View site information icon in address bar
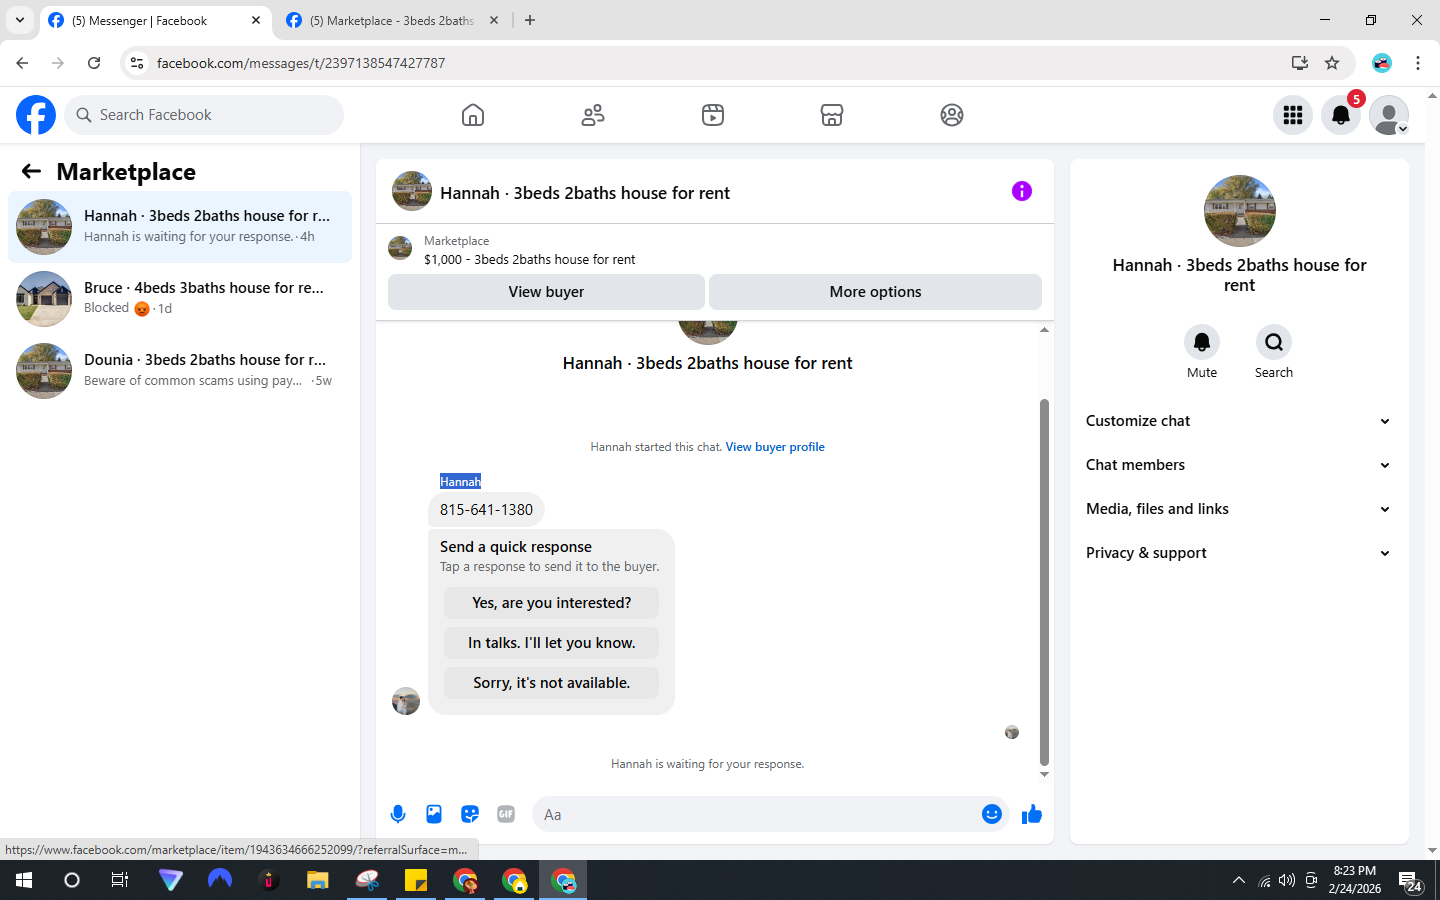 pyautogui.click(x=137, y=63)
